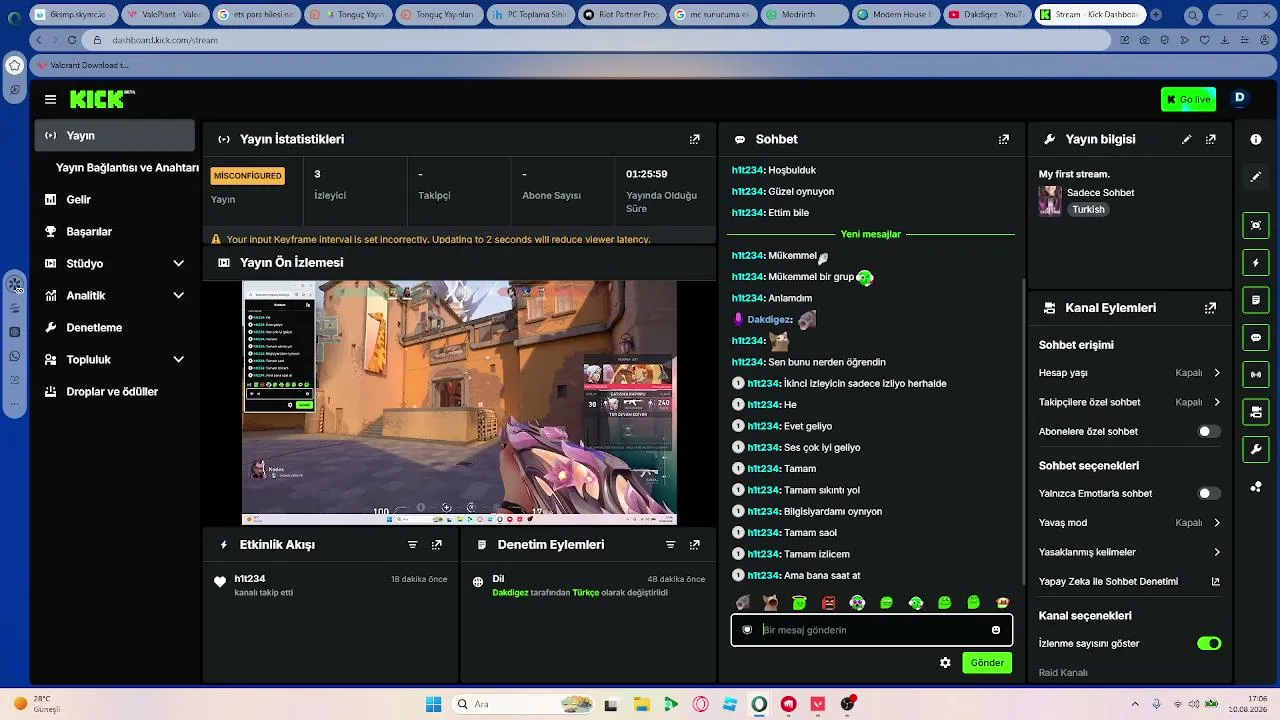
Task: Open Yapay Zeka ile Sohbet Denetimi link
Action: [1130, 582]
